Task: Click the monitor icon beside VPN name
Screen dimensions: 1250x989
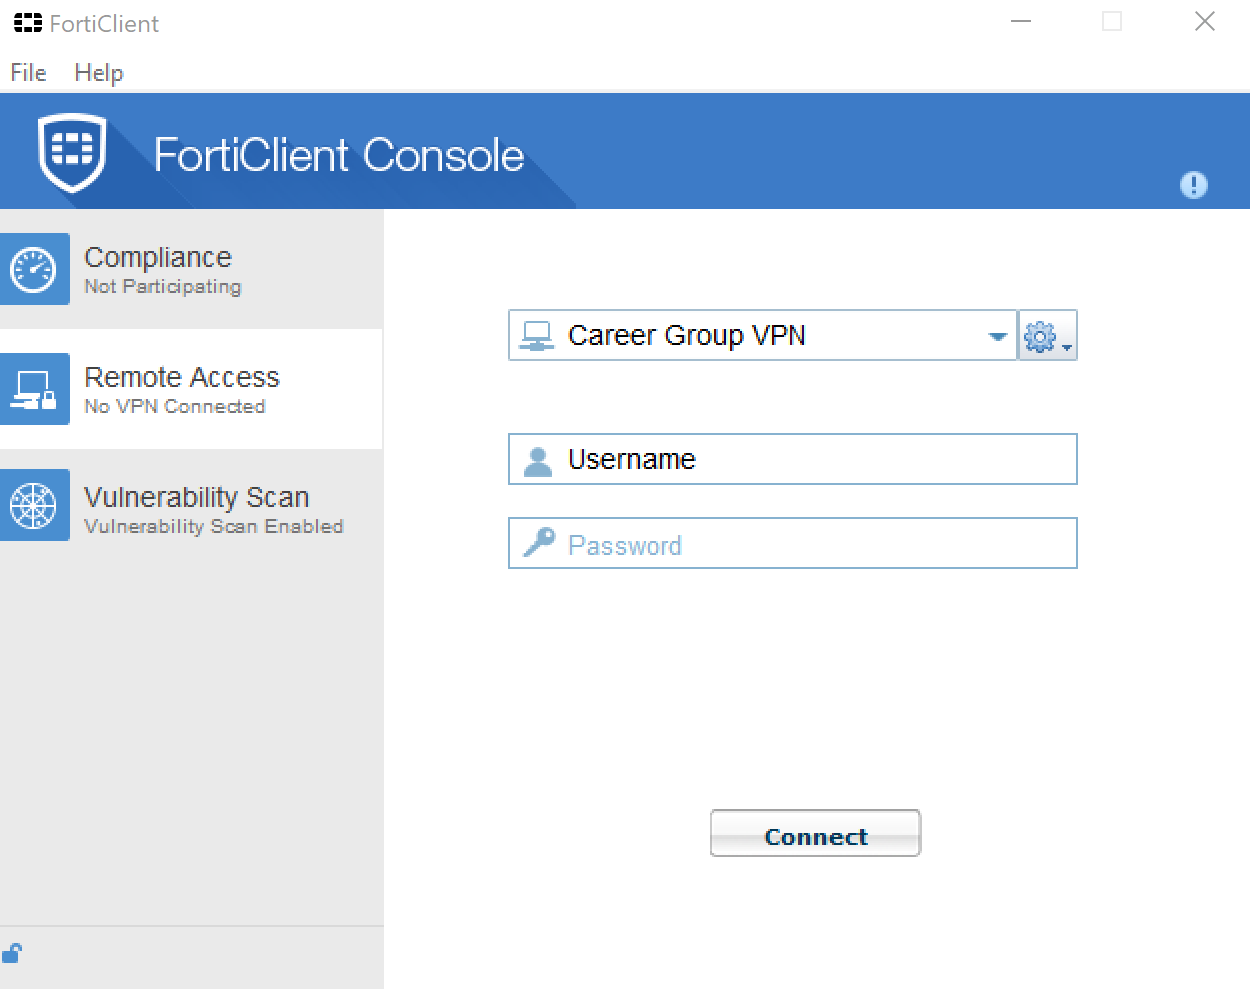Action: click(537, 335)
